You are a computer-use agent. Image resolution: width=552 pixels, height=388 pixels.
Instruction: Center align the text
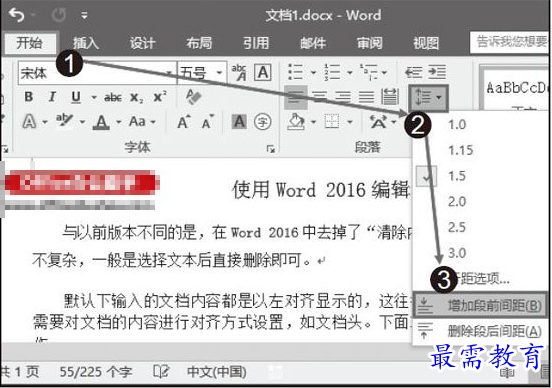319,97
